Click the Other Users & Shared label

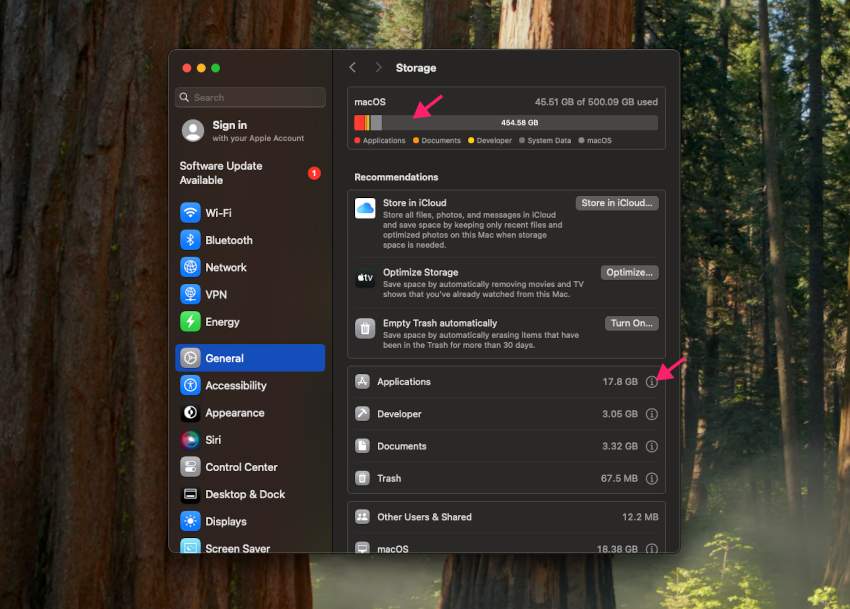point(424,517)
